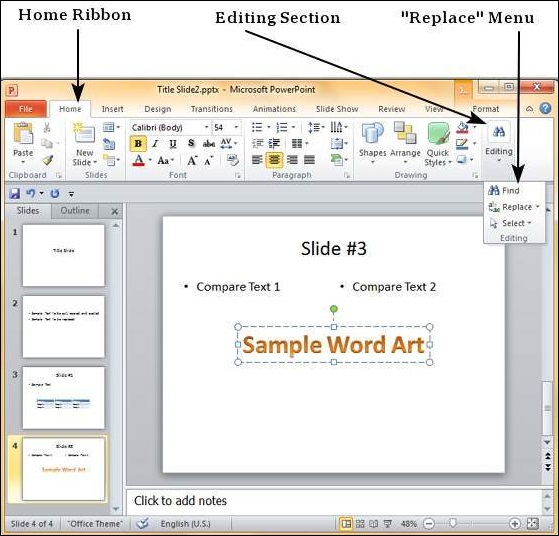The image size is (559, 536).
Task: Click the Clear Formatting icon
Action: tap(233, 160)
